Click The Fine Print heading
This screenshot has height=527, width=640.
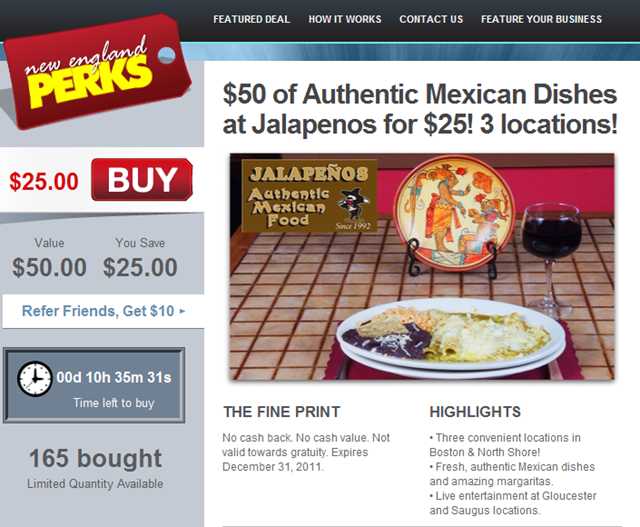click(282, 412)
